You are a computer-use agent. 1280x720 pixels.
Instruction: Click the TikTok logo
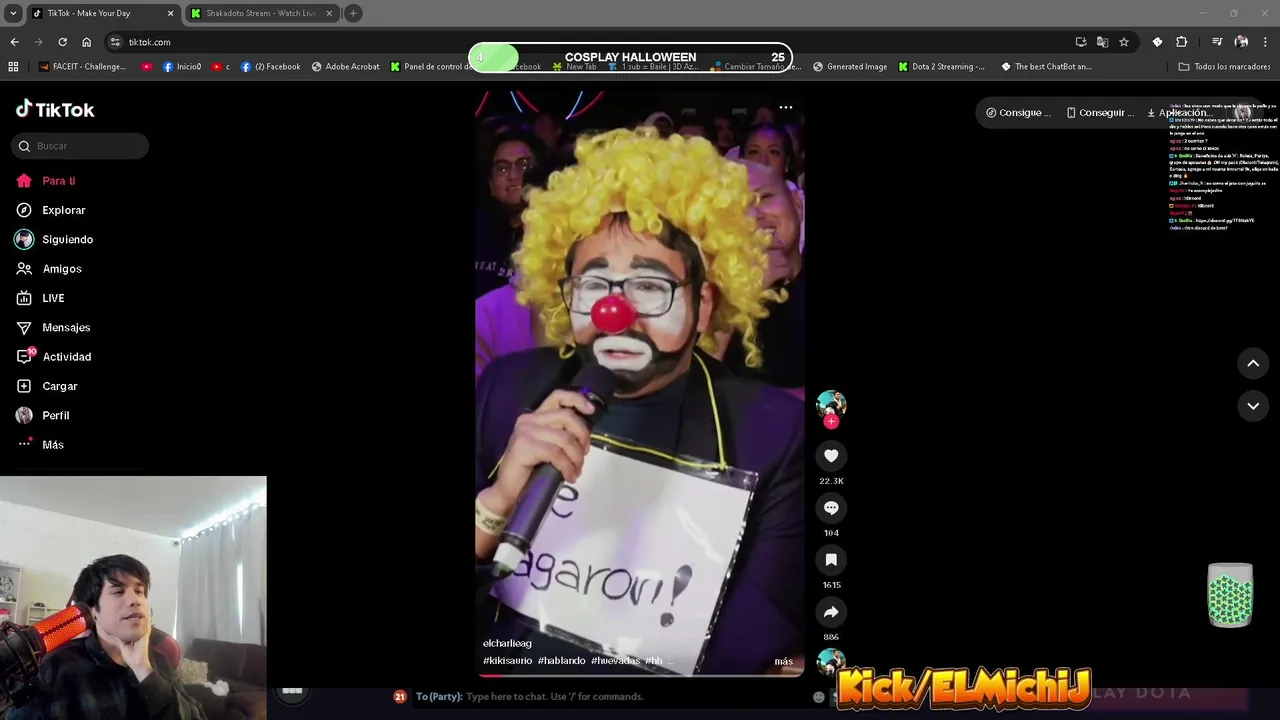point(55,109)
